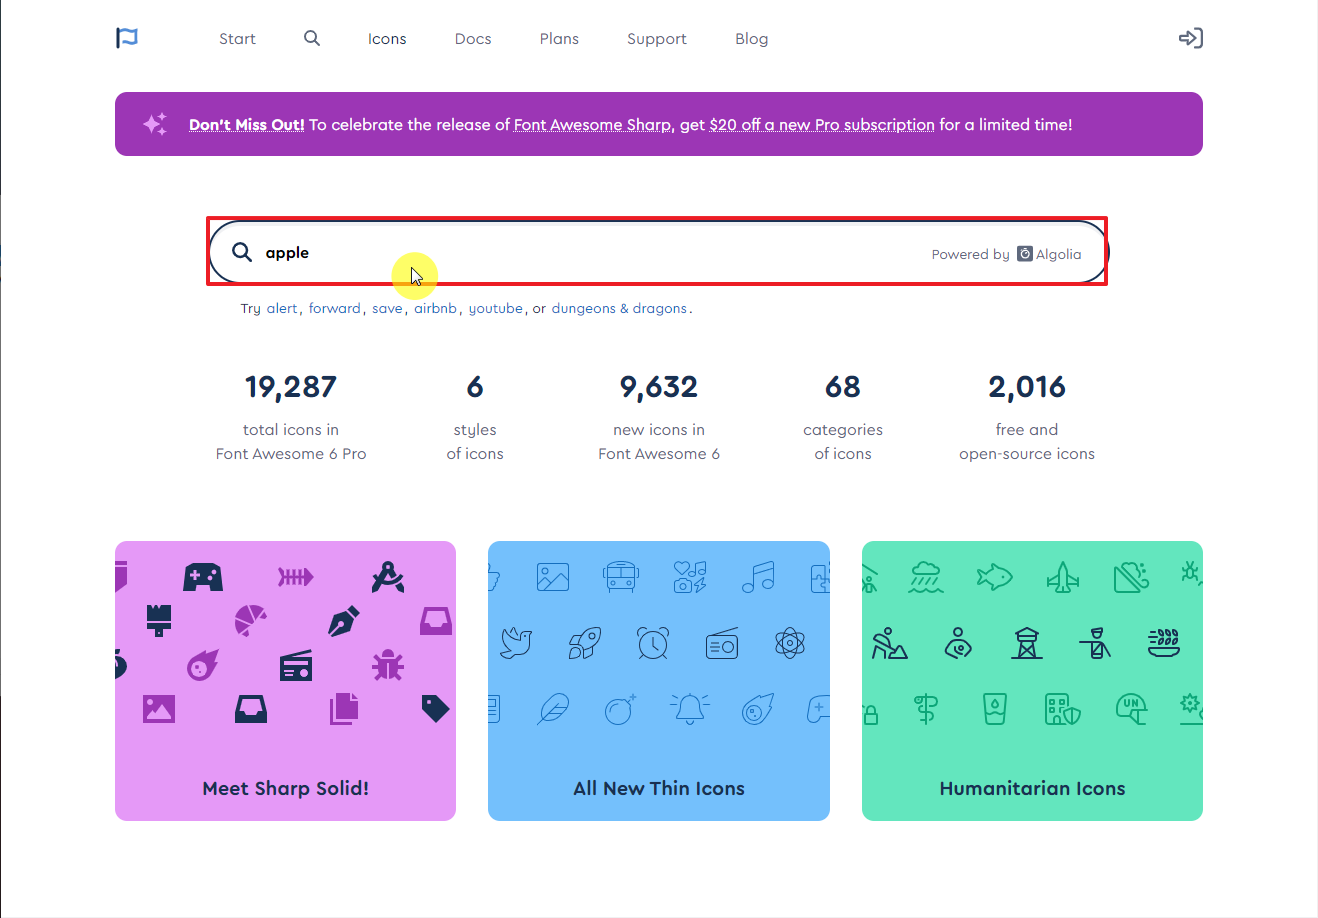Click the solid radio icon in Sharp Solid card
This screenshot has width=1318, height=918.
tap(296, 665)
